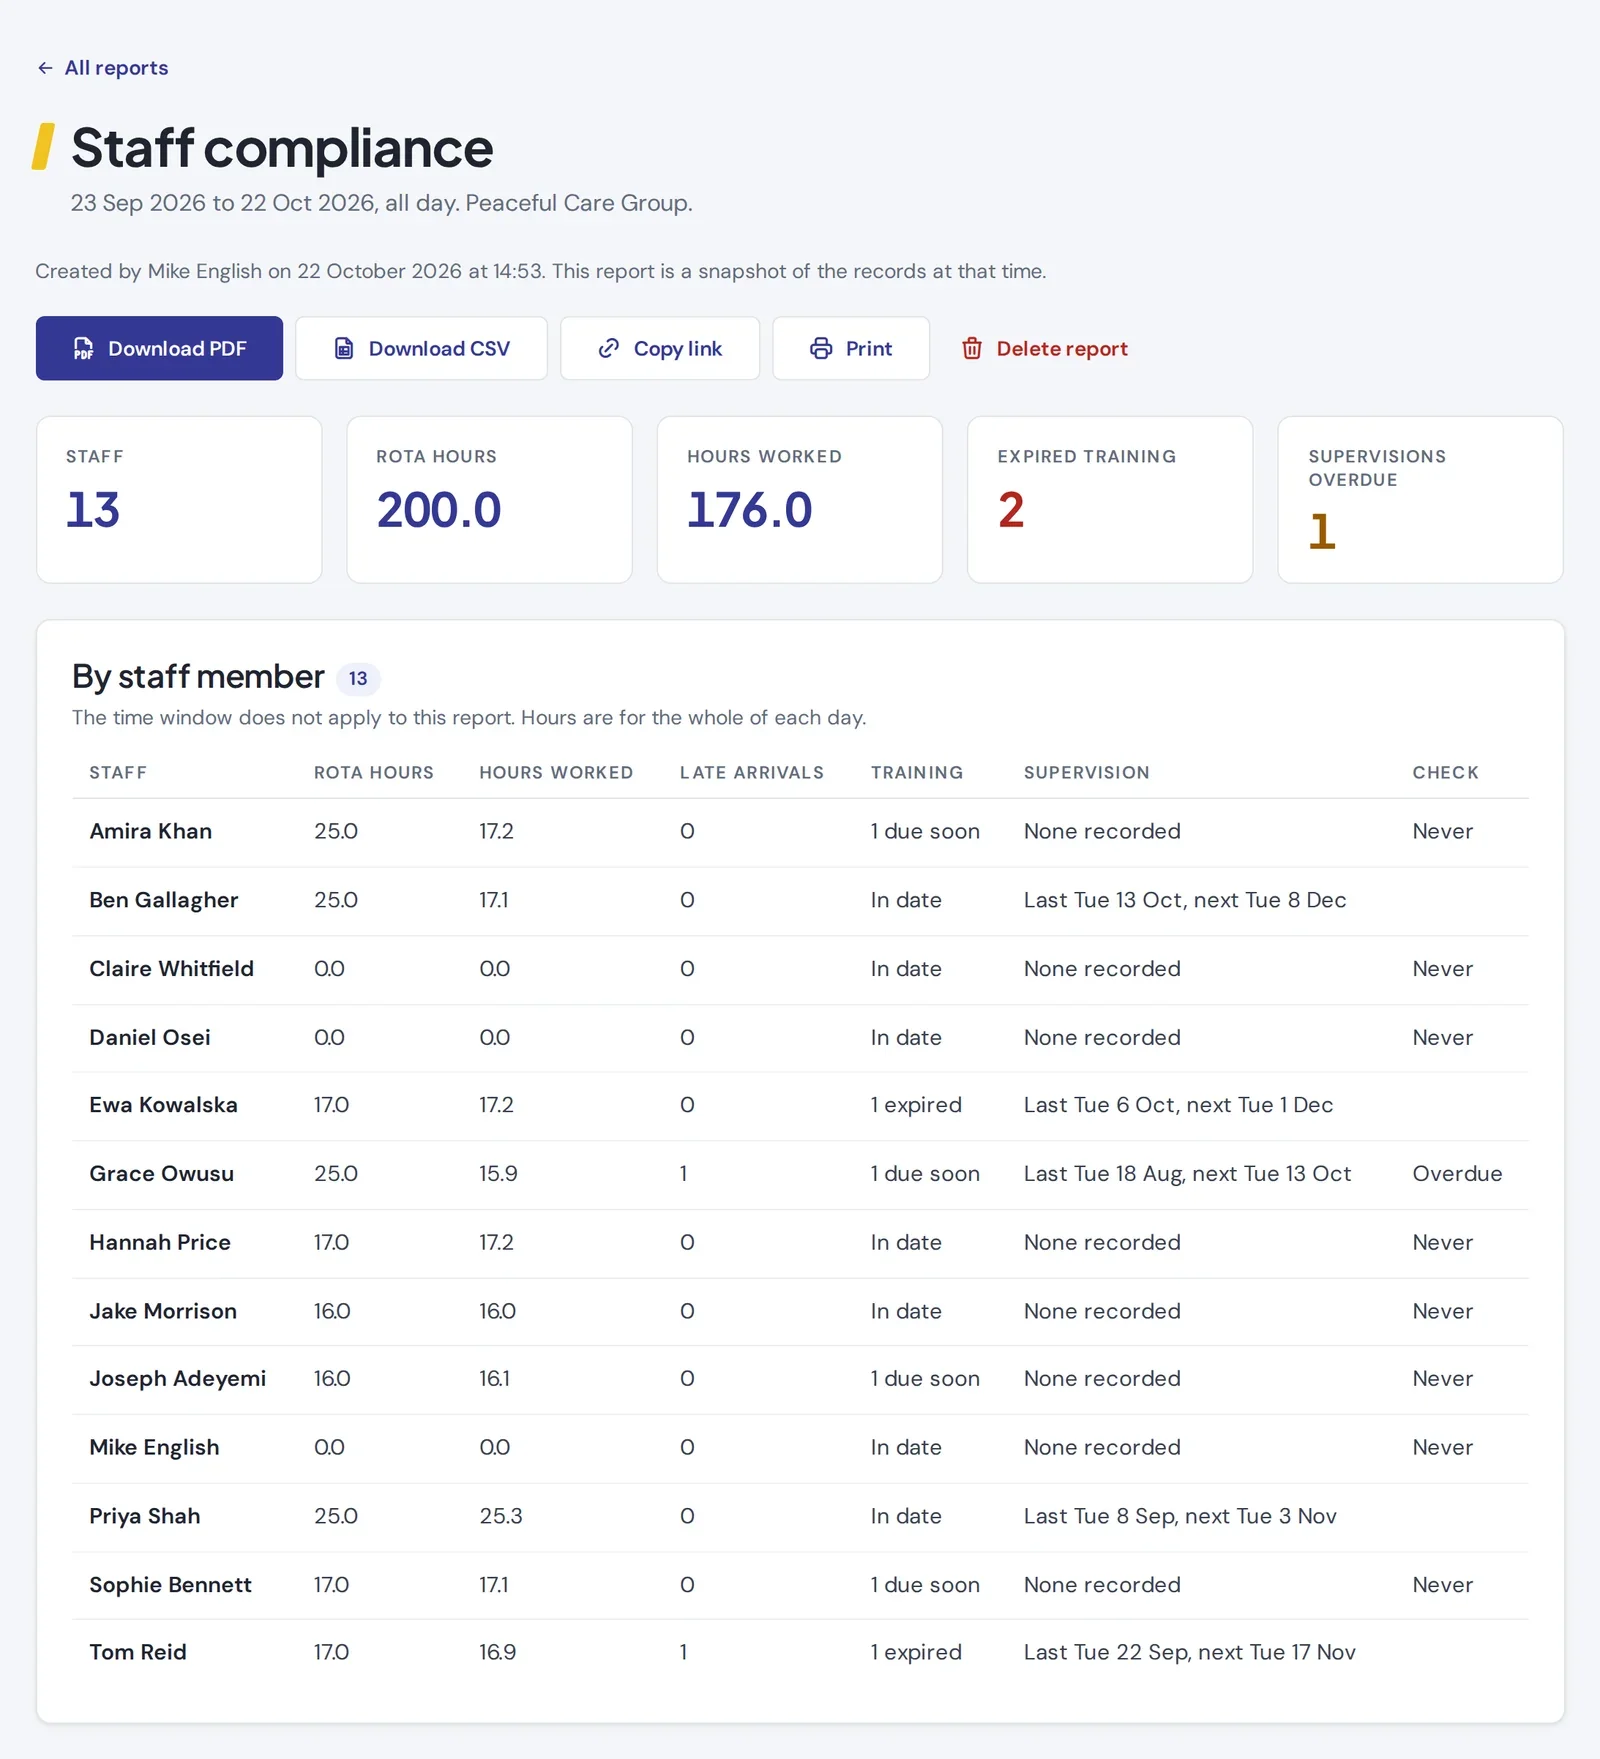Click Priya Shah's 25.3 hours worked value
This screenshot has height=1759, width=1600.
pyautogui.click(x=501, y=1516)
